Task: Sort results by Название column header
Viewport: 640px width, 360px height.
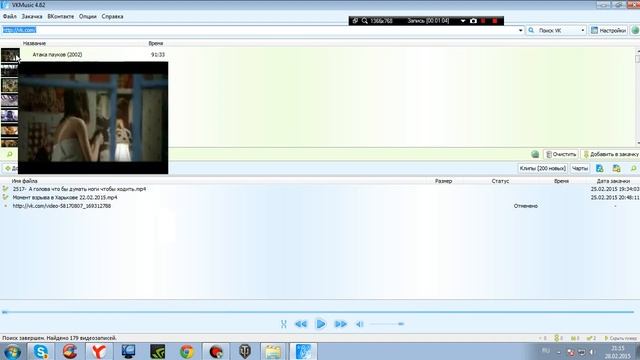Action: pyautogui.click(x=34, y=43)
